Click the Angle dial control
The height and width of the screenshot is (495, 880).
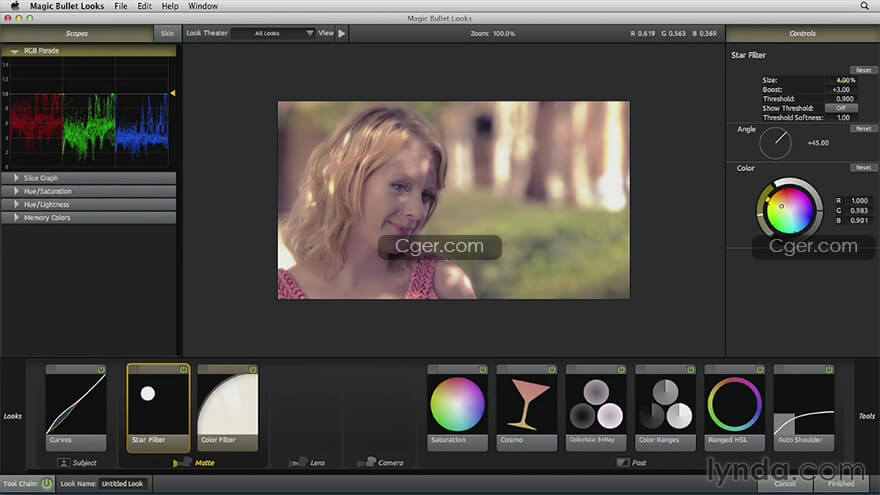tap(775, 143)
